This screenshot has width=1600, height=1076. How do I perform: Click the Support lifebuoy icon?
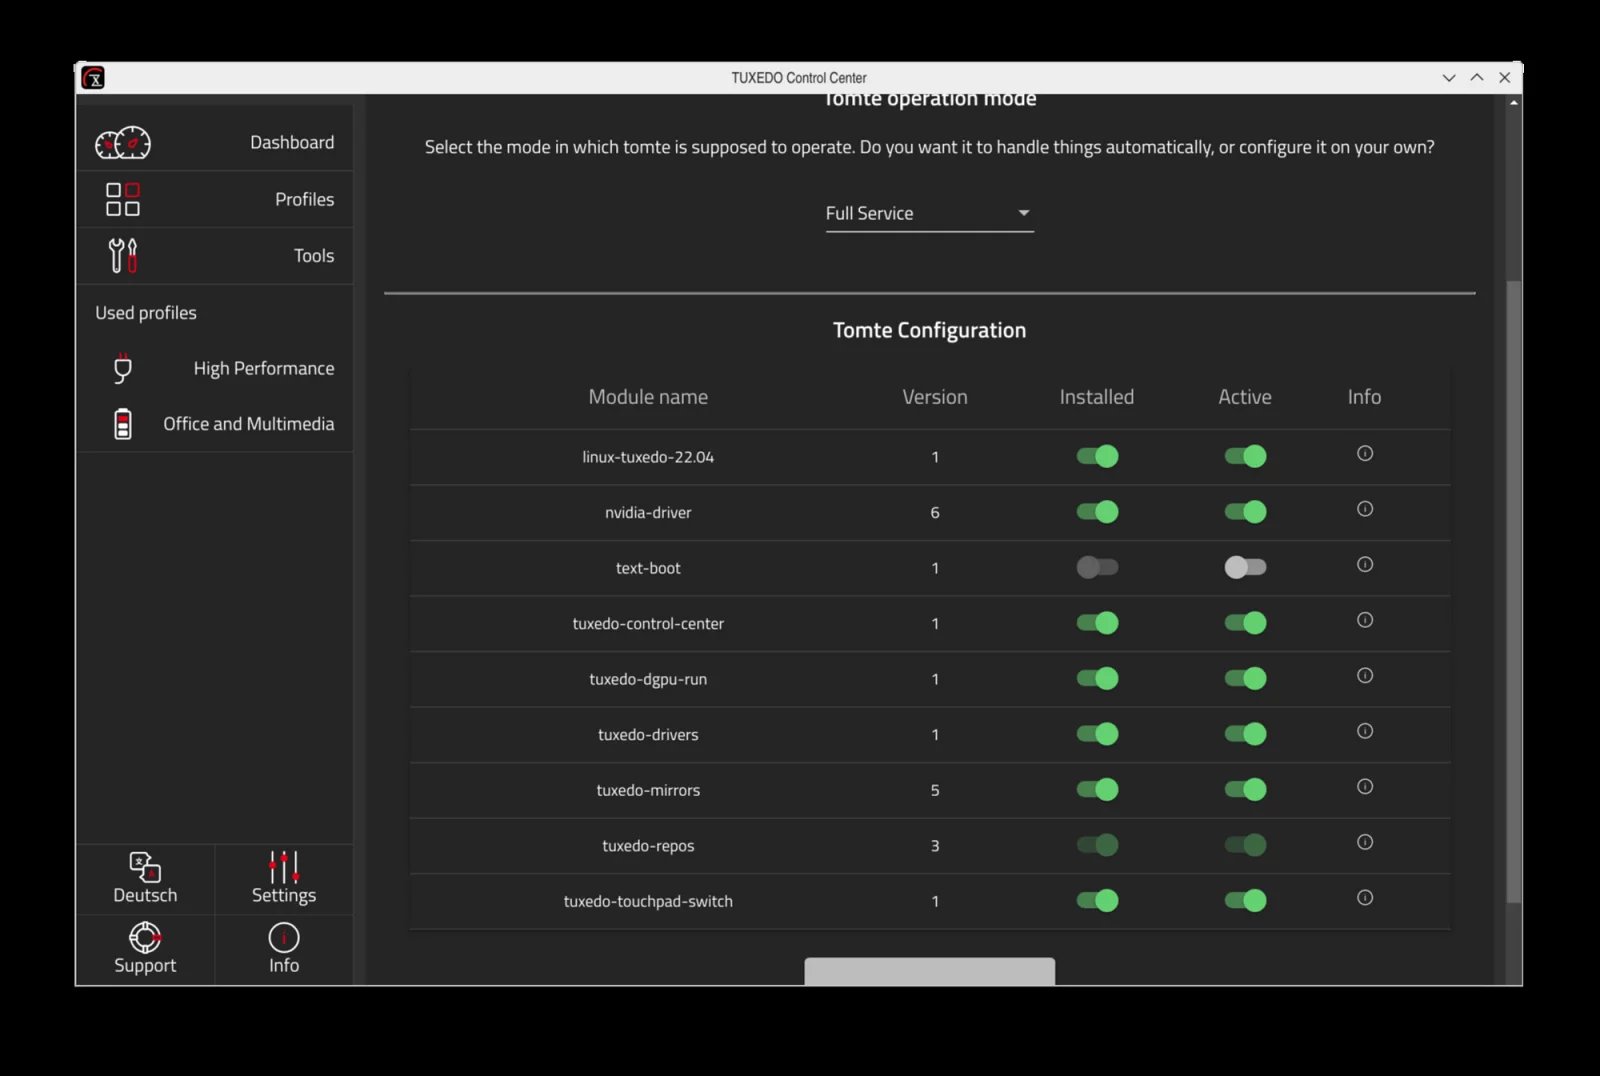[x=145, y=937]
